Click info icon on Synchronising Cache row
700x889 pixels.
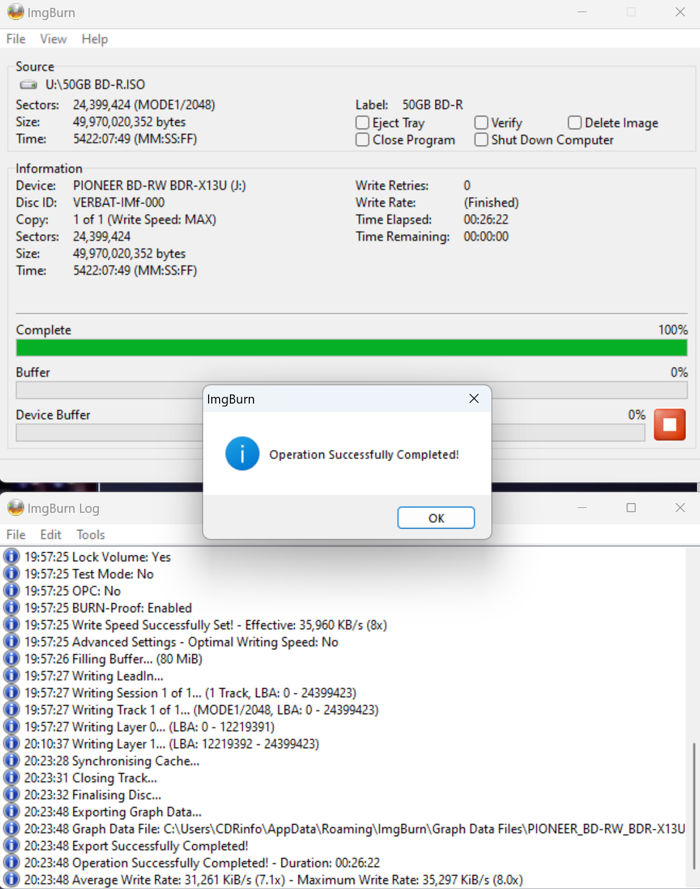(x=11, y=760)
